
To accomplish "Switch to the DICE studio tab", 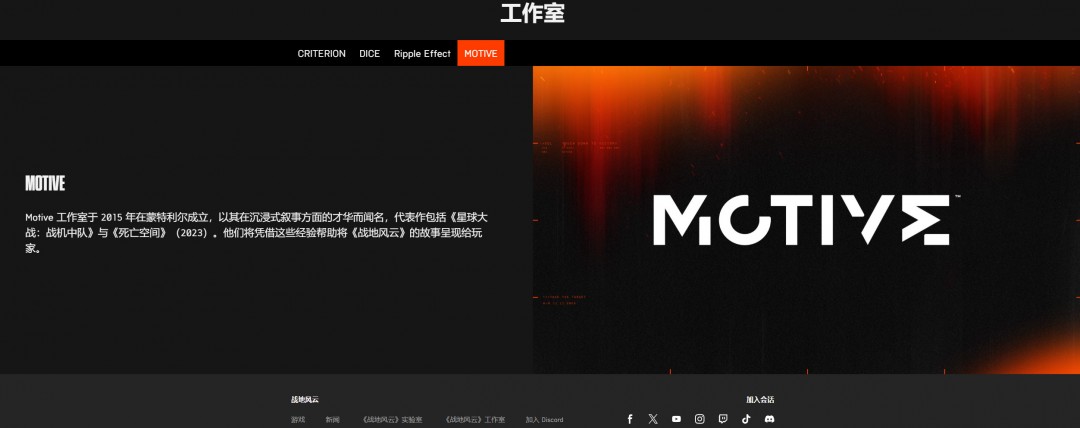I will point(369,53).
